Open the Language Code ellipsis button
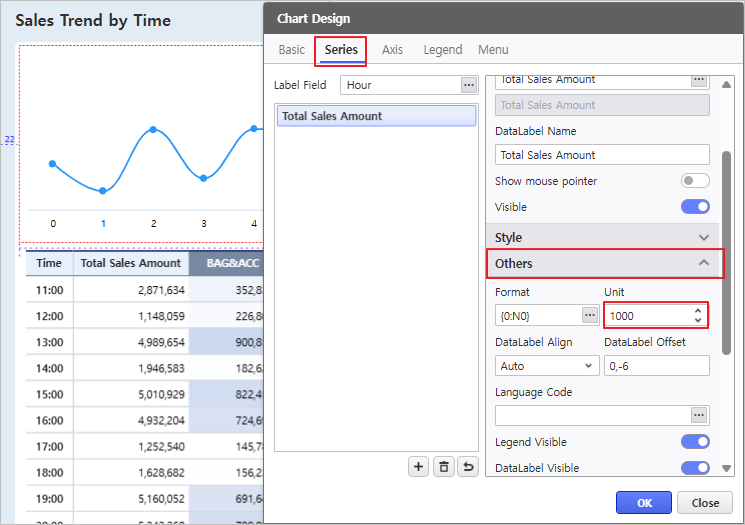745x525 pixels. click(x=699, y=415)
